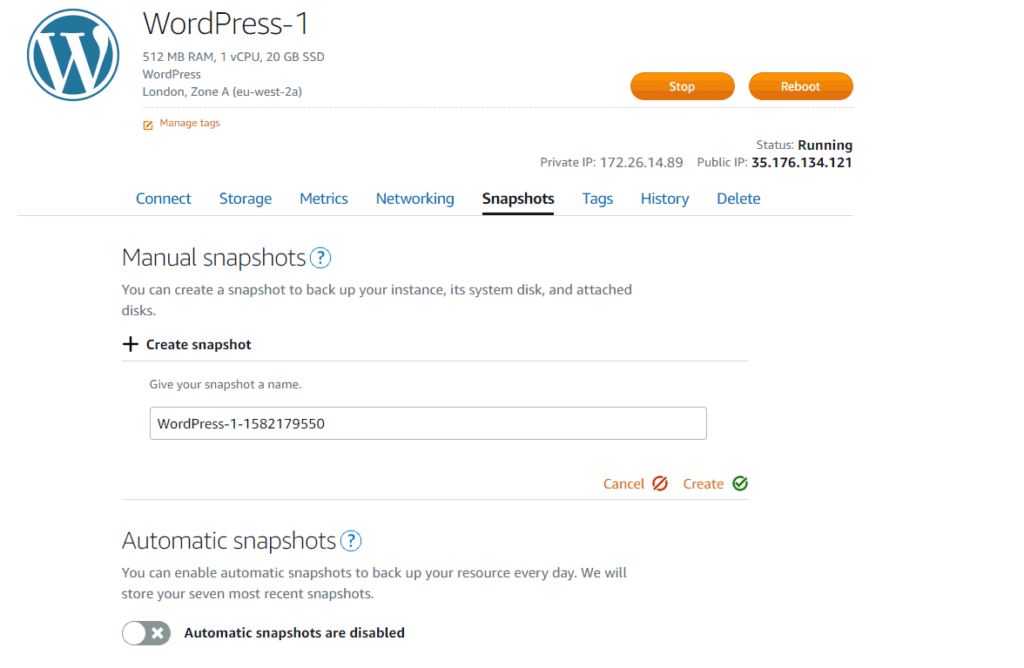Image resolution: width=1024 pixels, height=668 pixels.
Task: Click the green Create checkmark icon
Action: [739, 483]
